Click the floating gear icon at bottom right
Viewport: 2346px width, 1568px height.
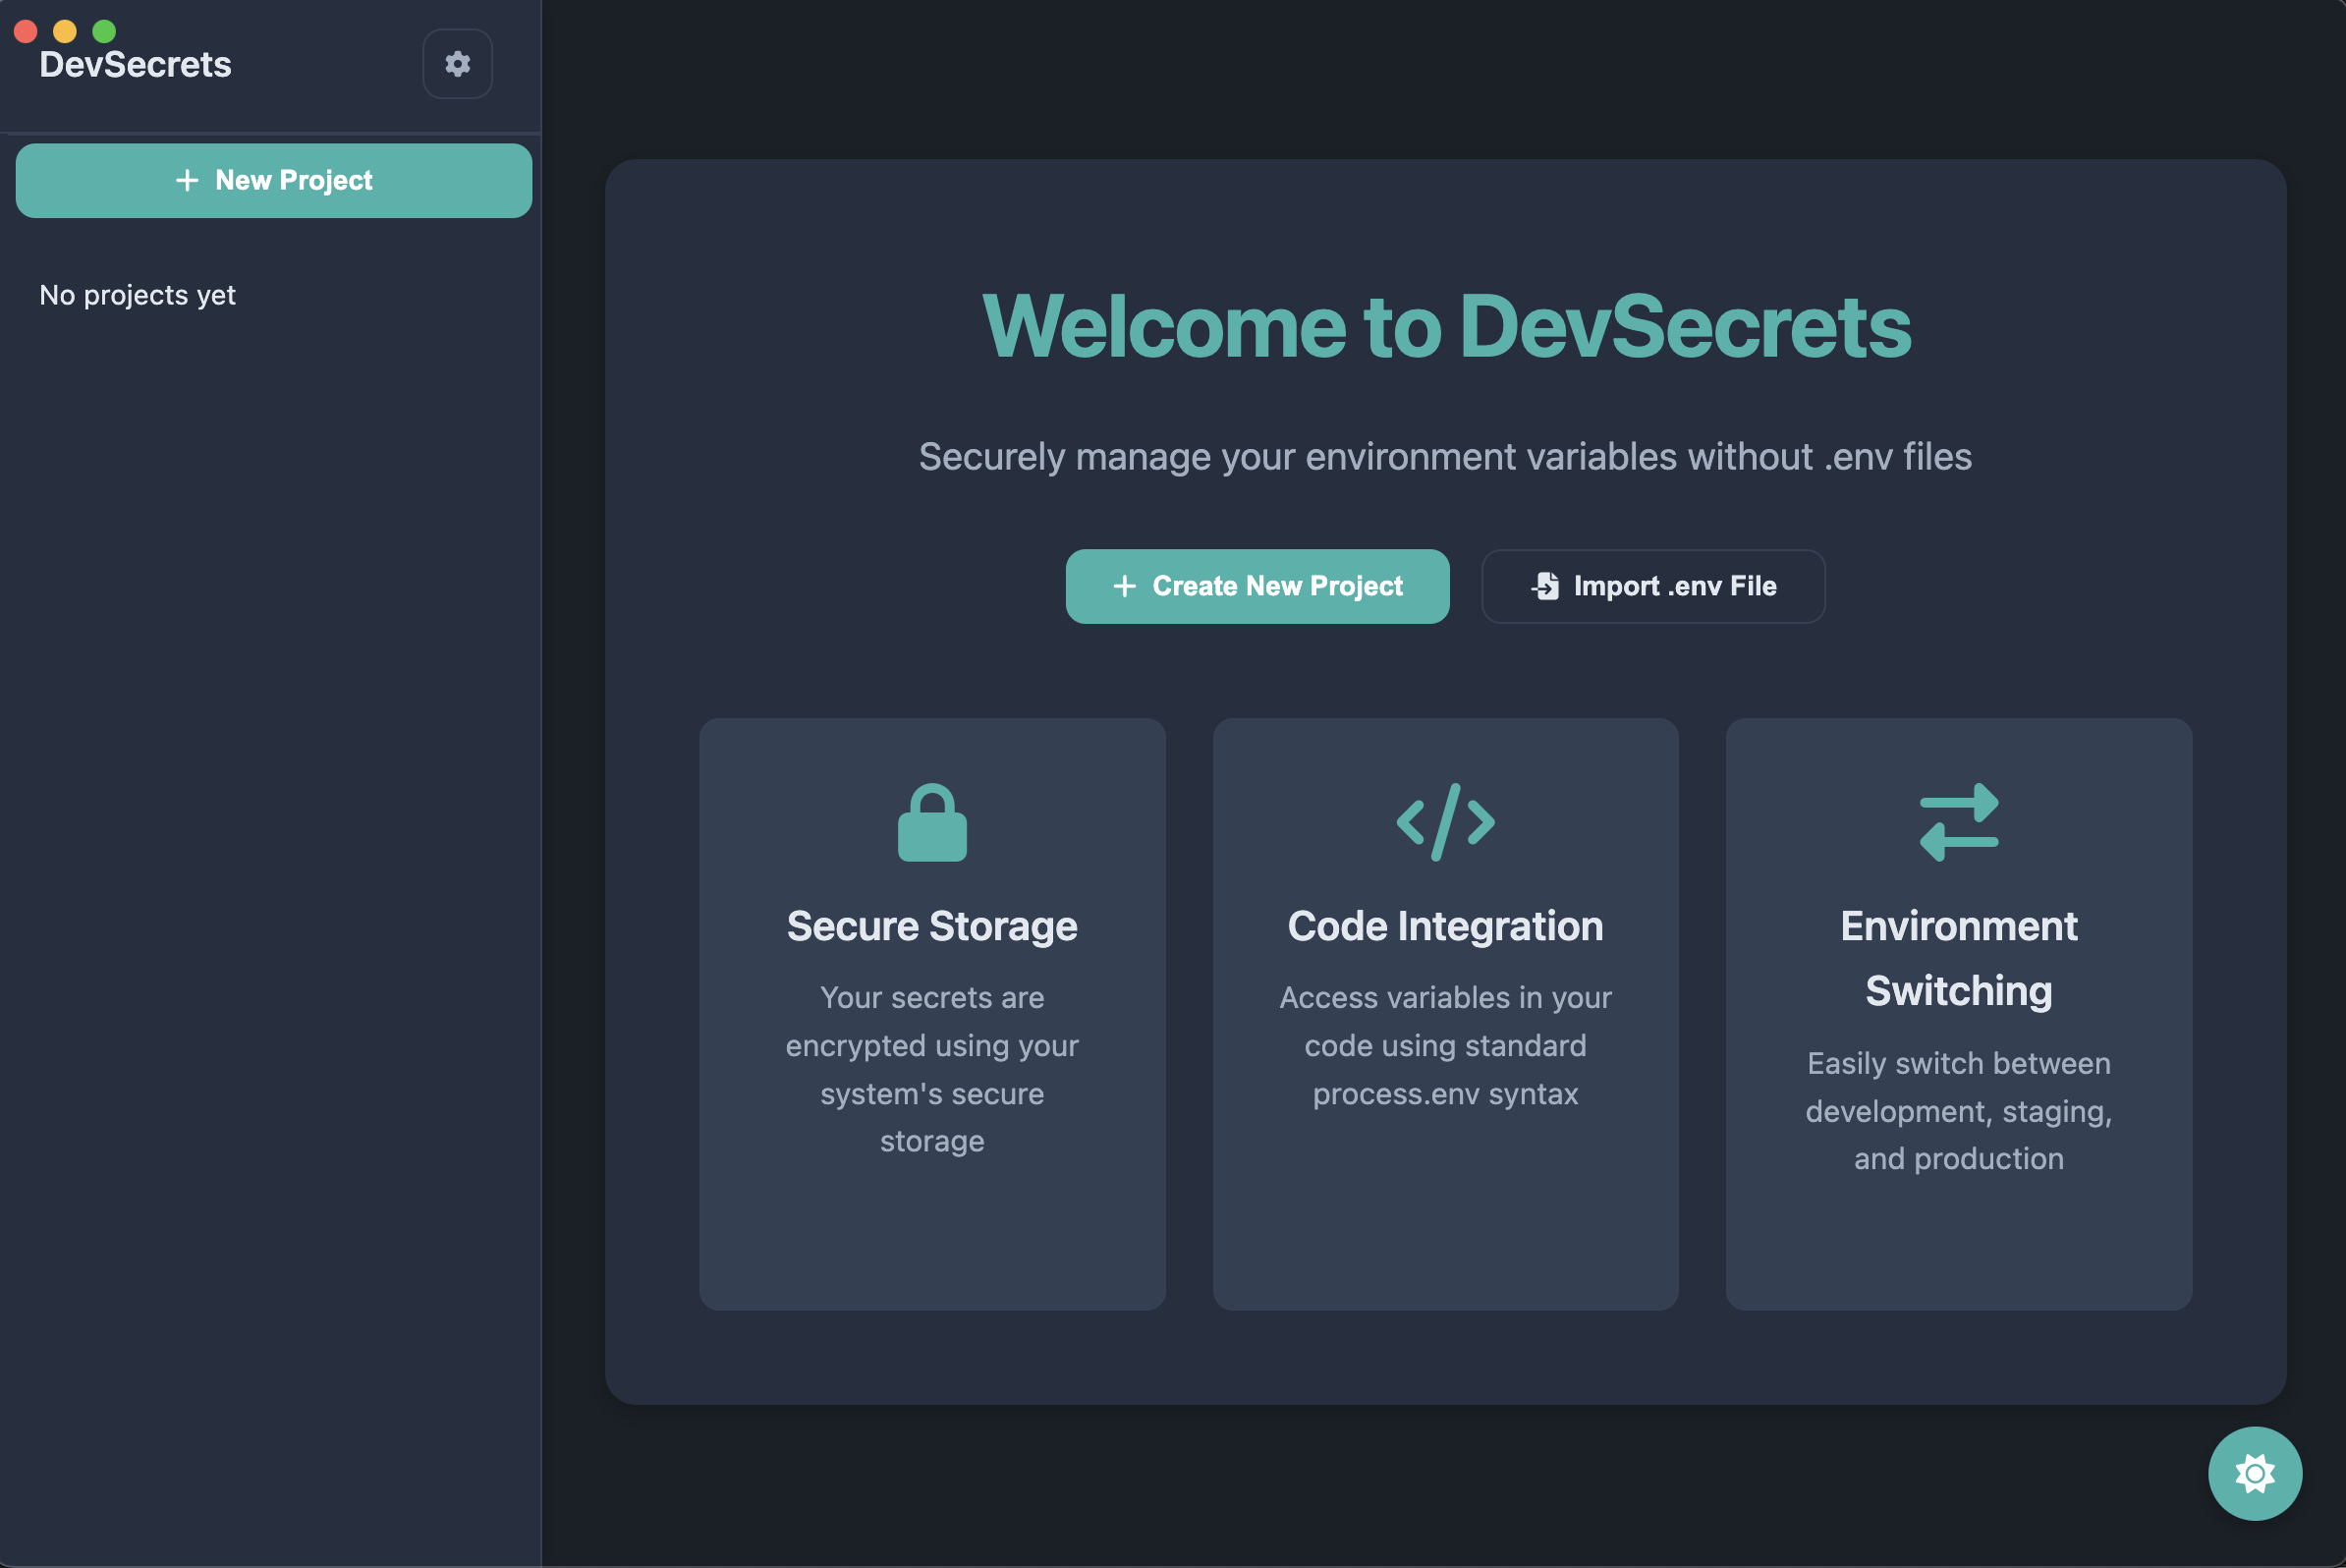pos(2255,1473)
